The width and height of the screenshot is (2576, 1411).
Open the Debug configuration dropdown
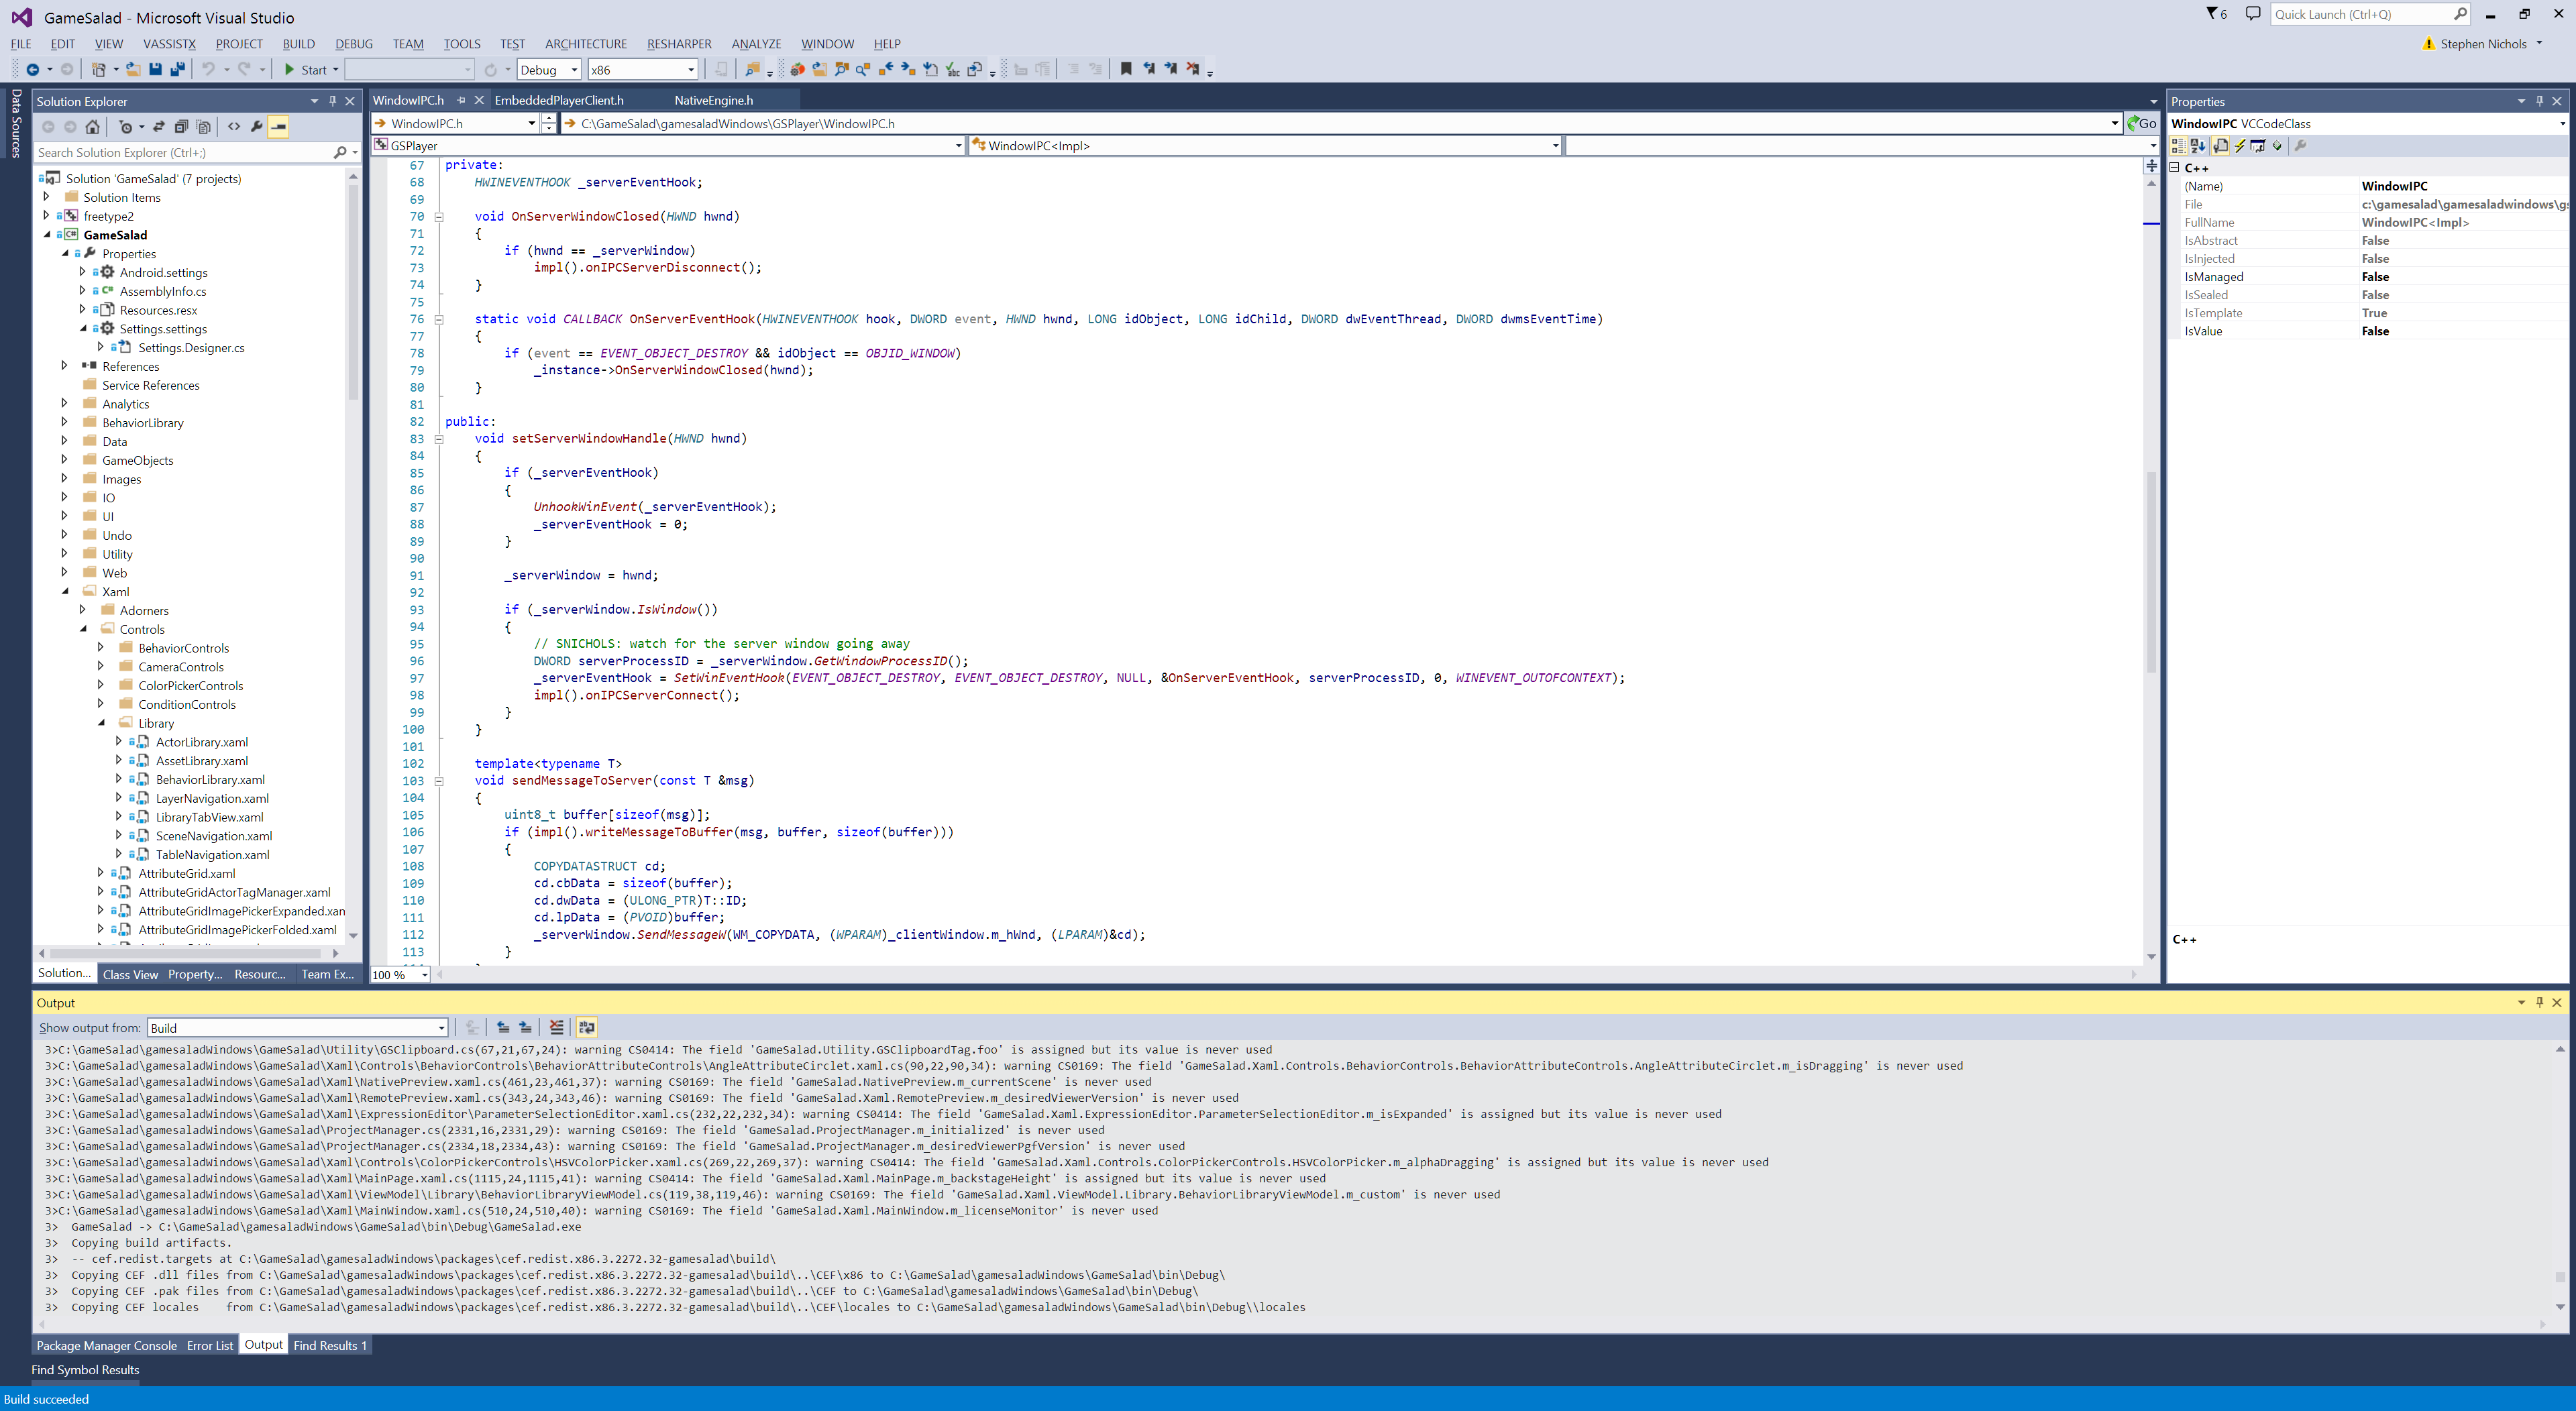574,69
